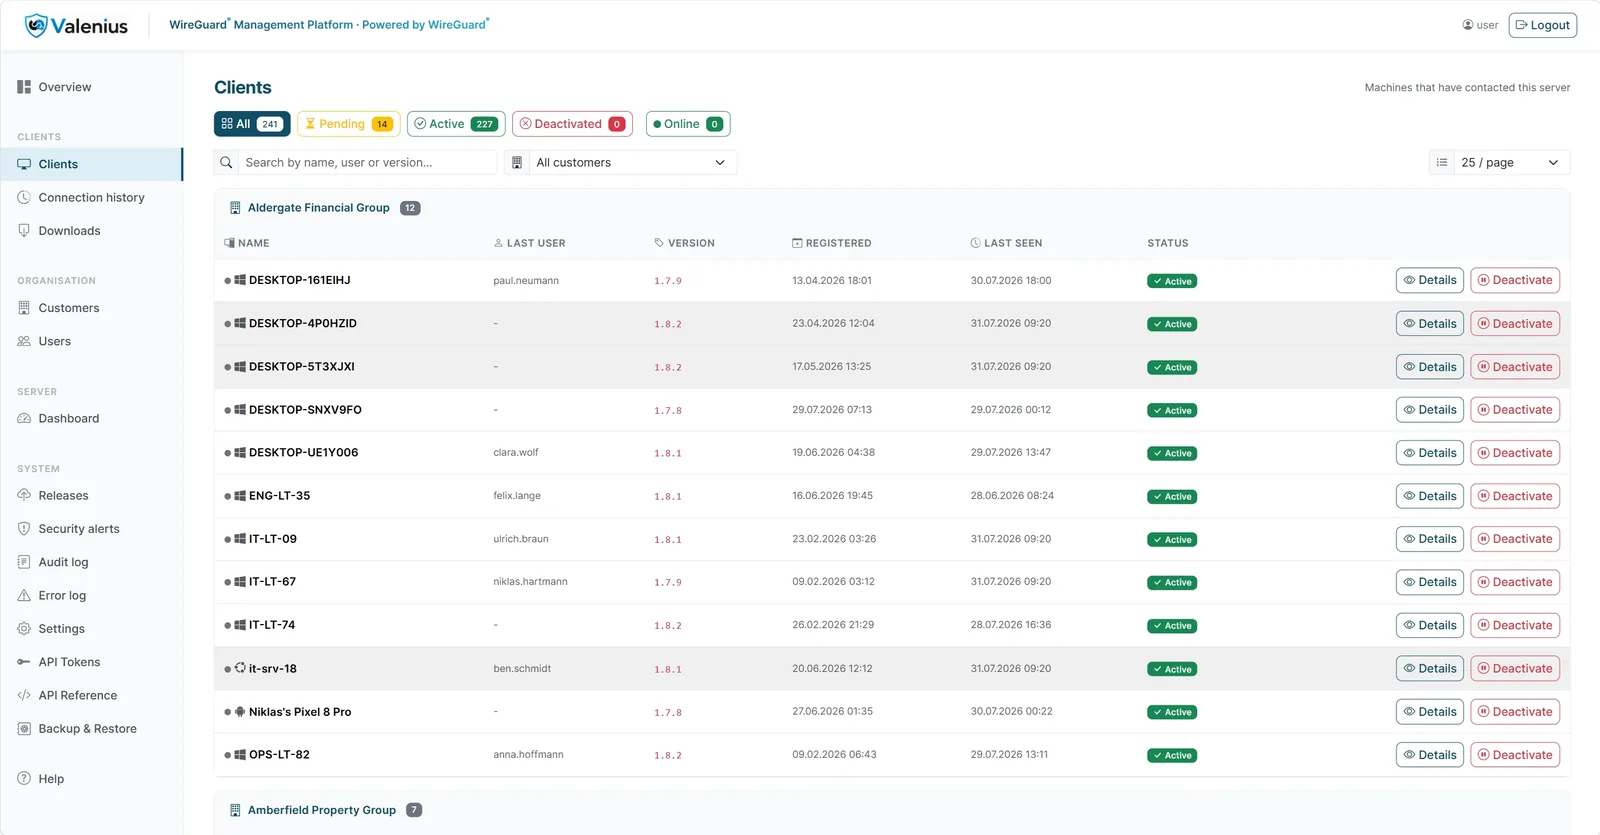Screen dimensions: 1600x835
Task: Click the Aldergate Financial Group building icon
Action: click(236, 208)
